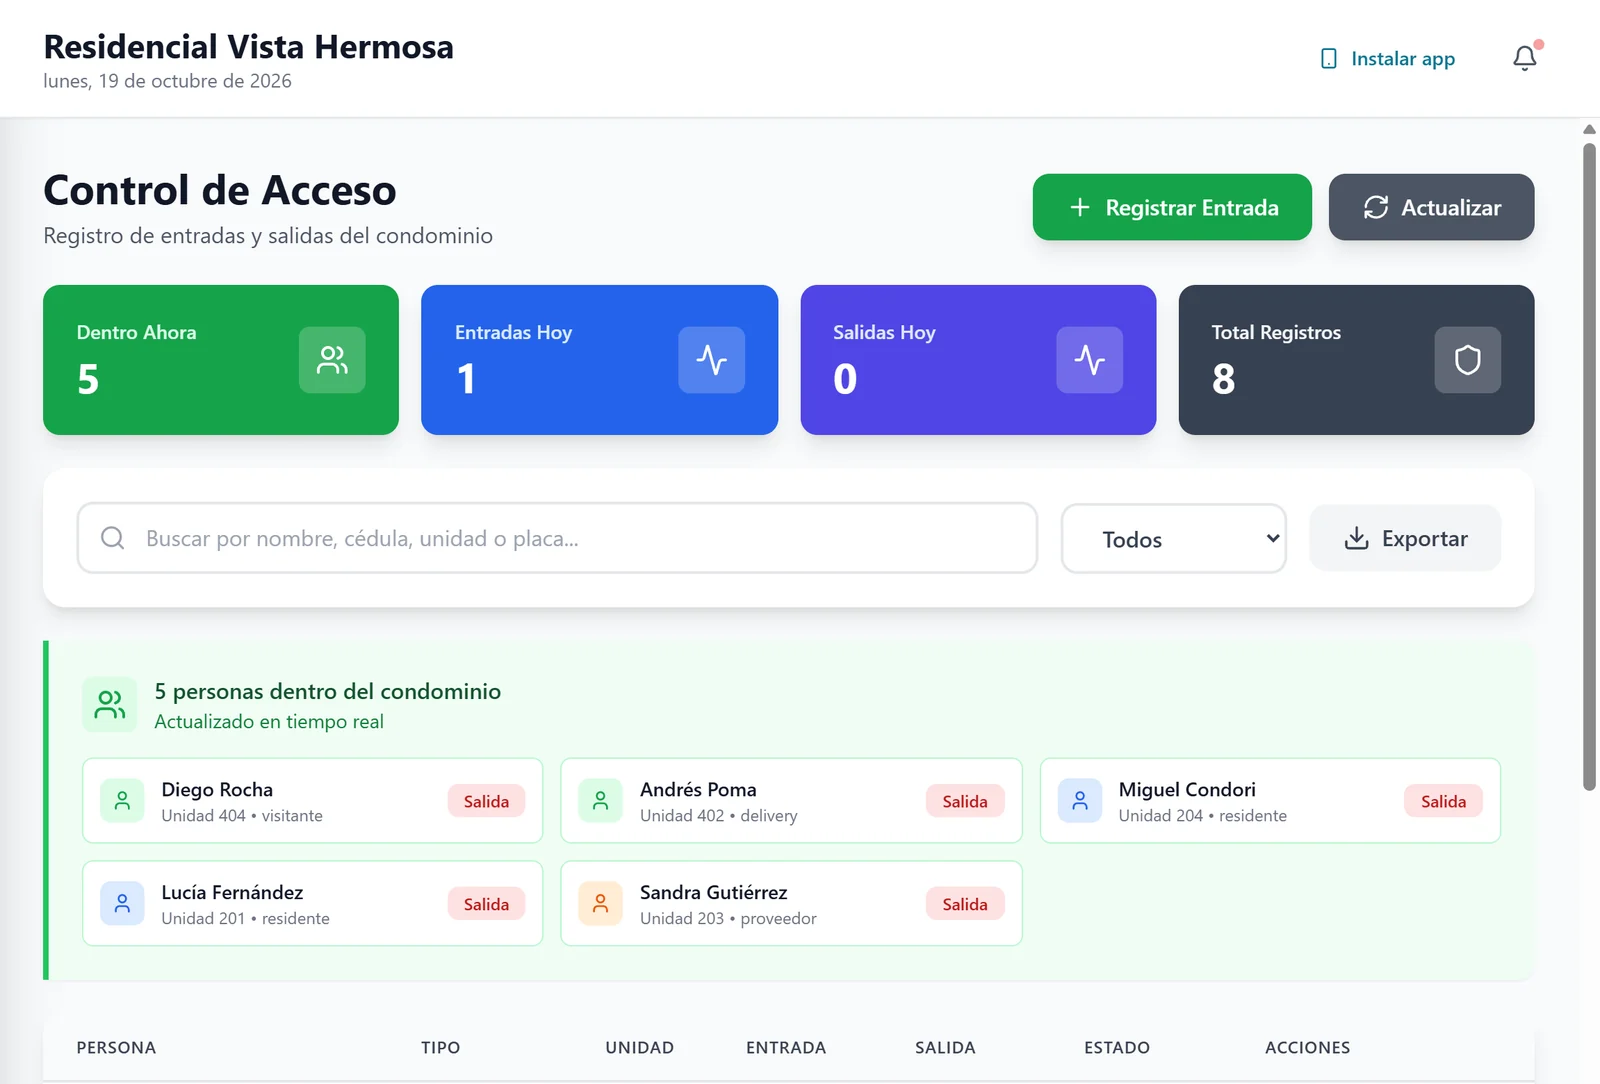Click 'Unidad 404 • visitante' text

242,816
